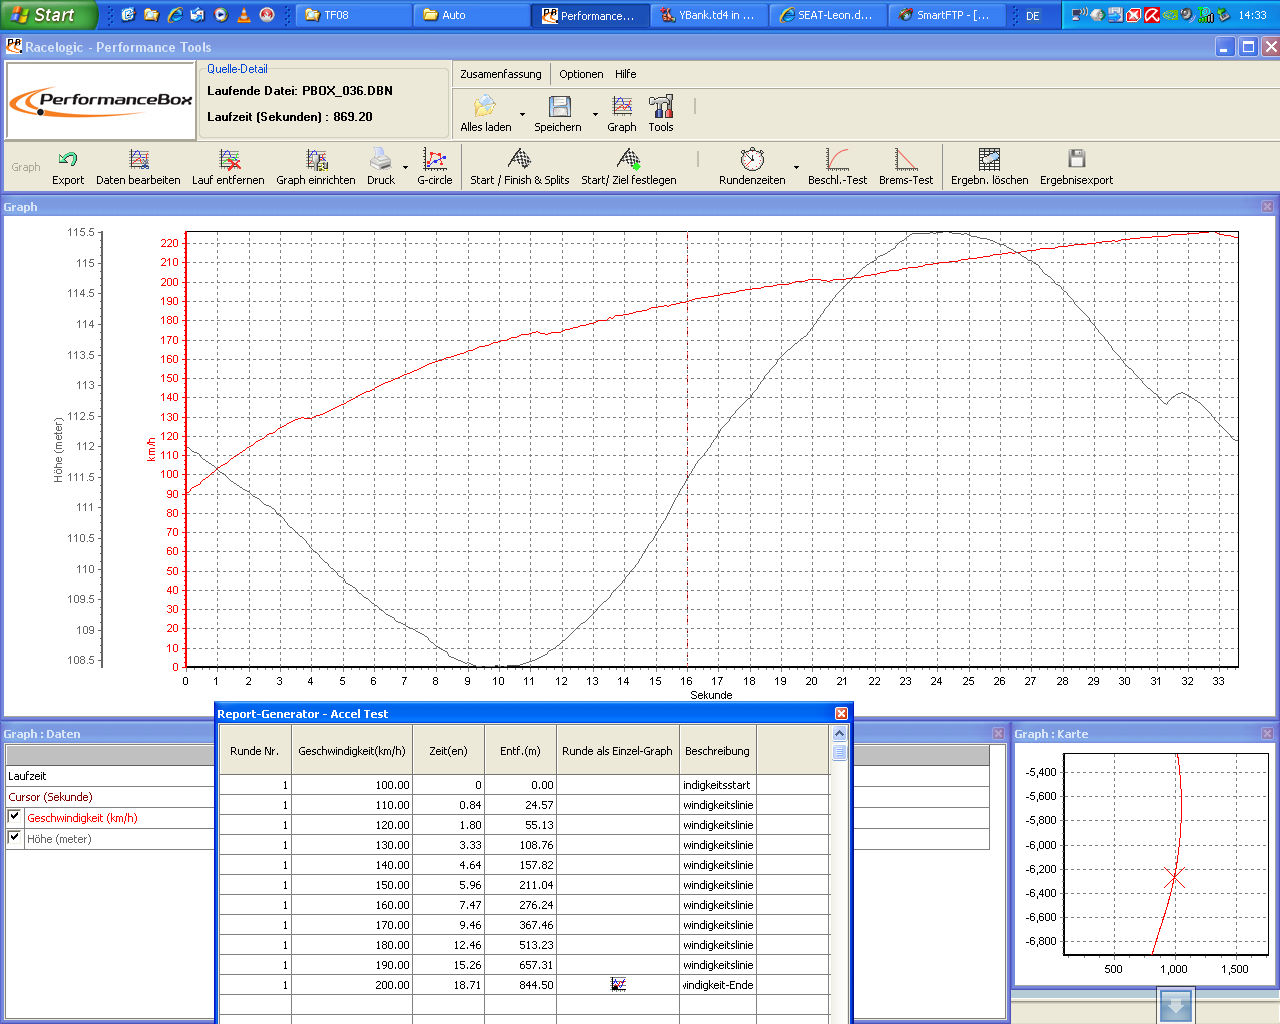Open the Optionen menu

(581, 74)
